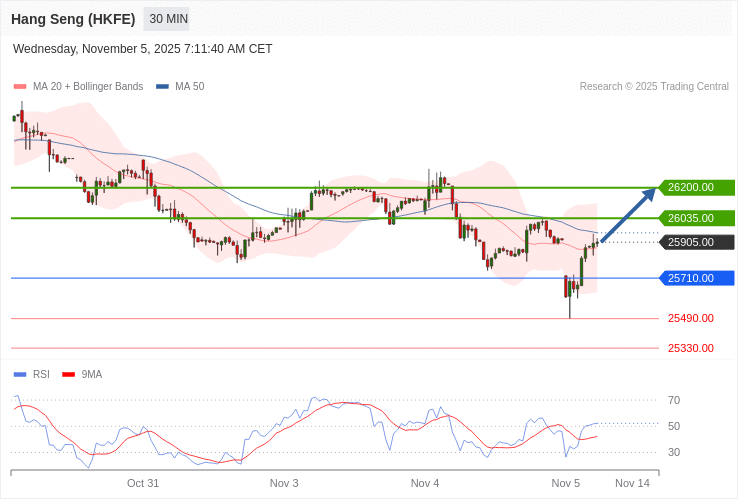Click the chart timestamp text line
The width and height of the screenshot is (738, 500).
coord(142,49)
